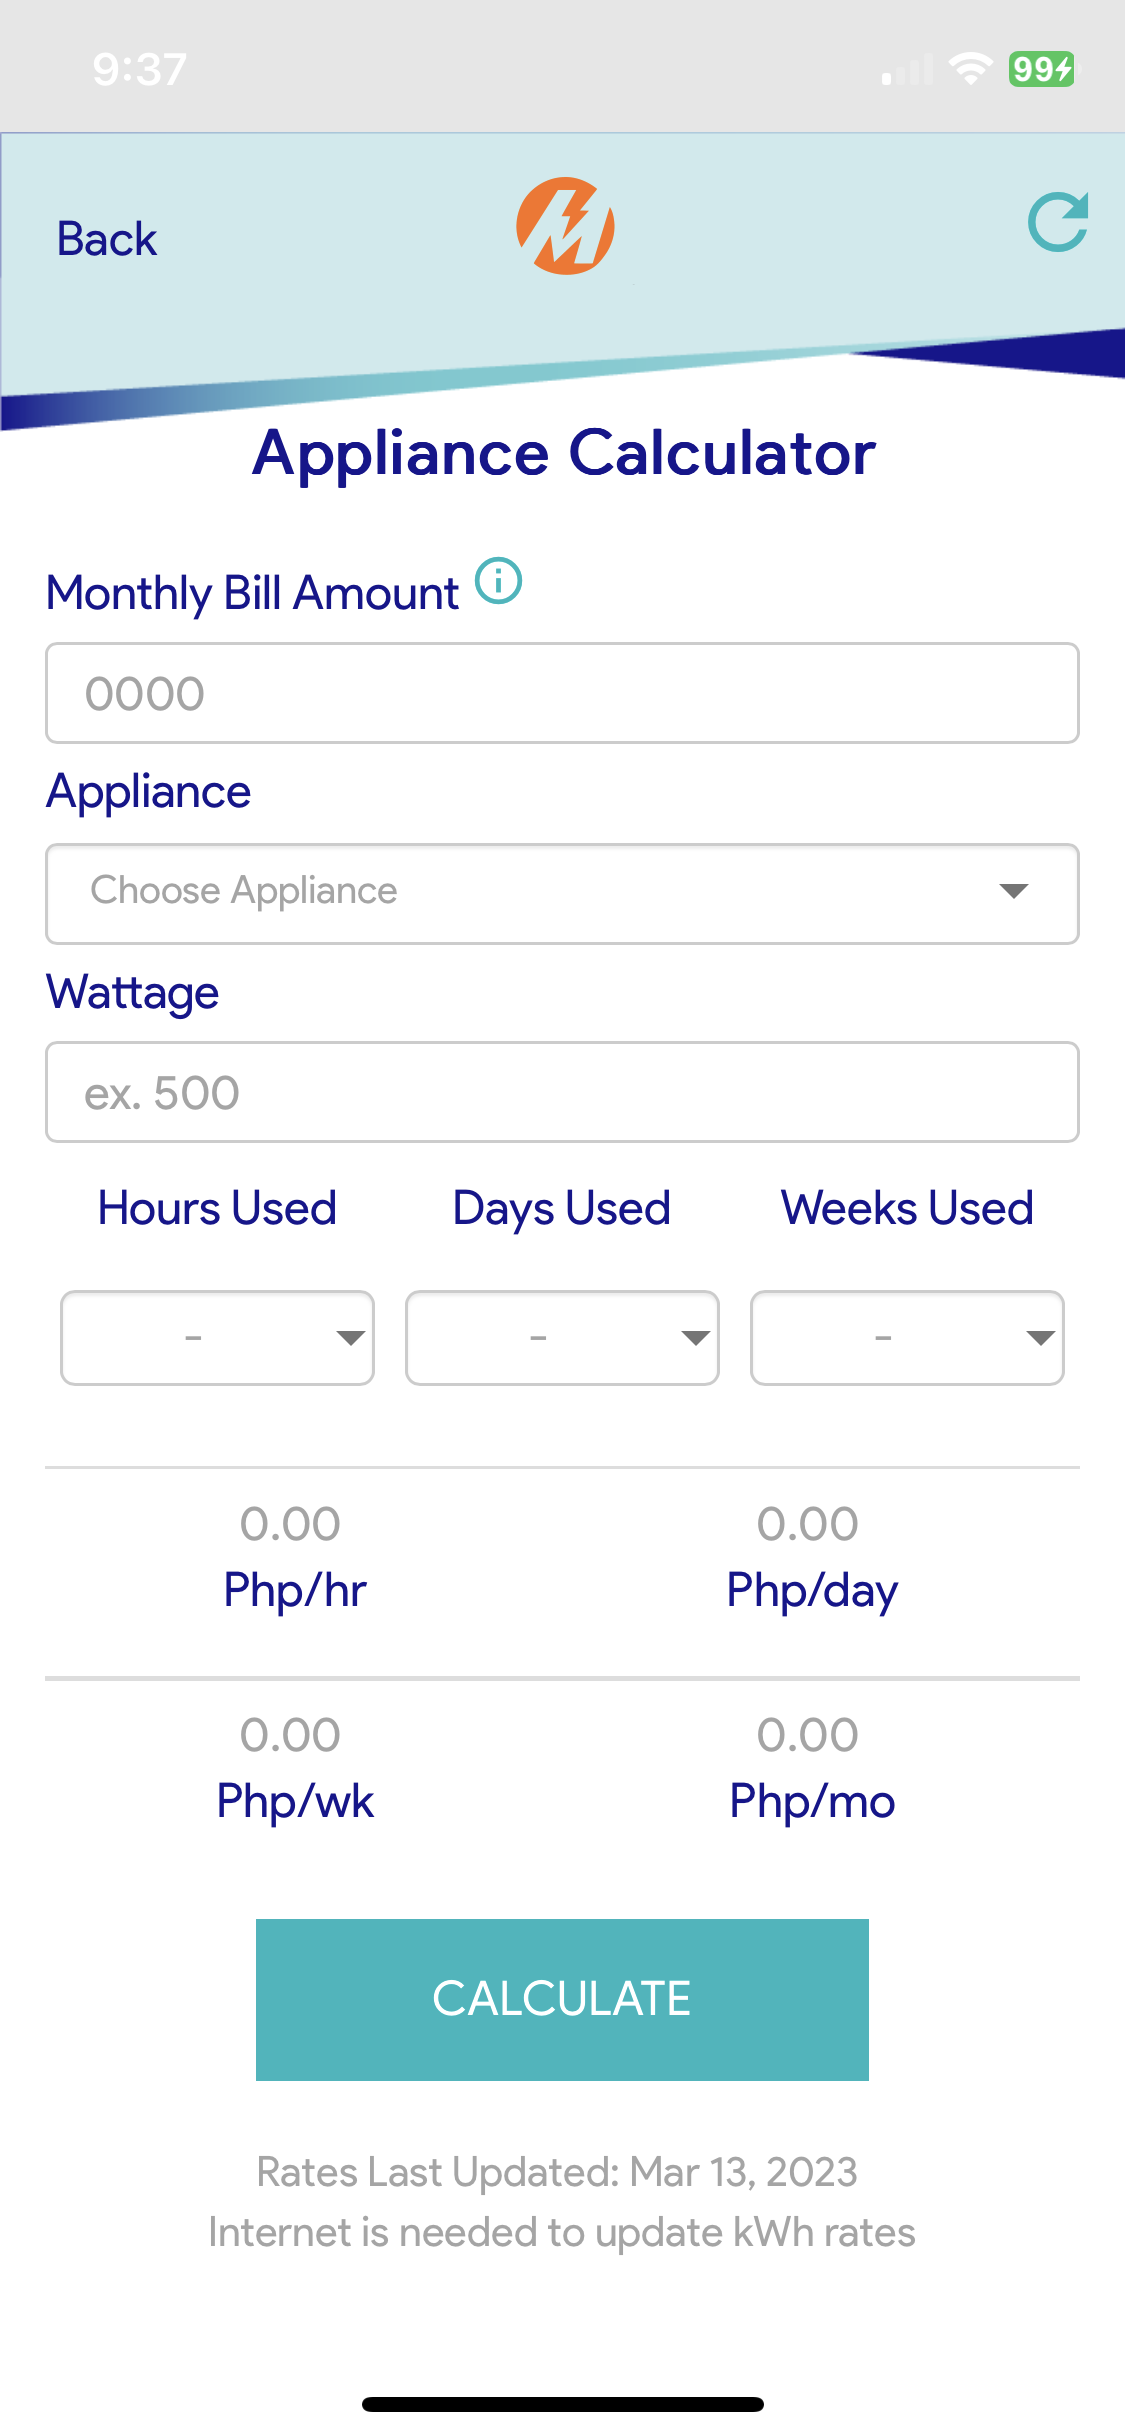
Task: Expand the Weeks Used dropdown
Action: tap(907, 1337)
